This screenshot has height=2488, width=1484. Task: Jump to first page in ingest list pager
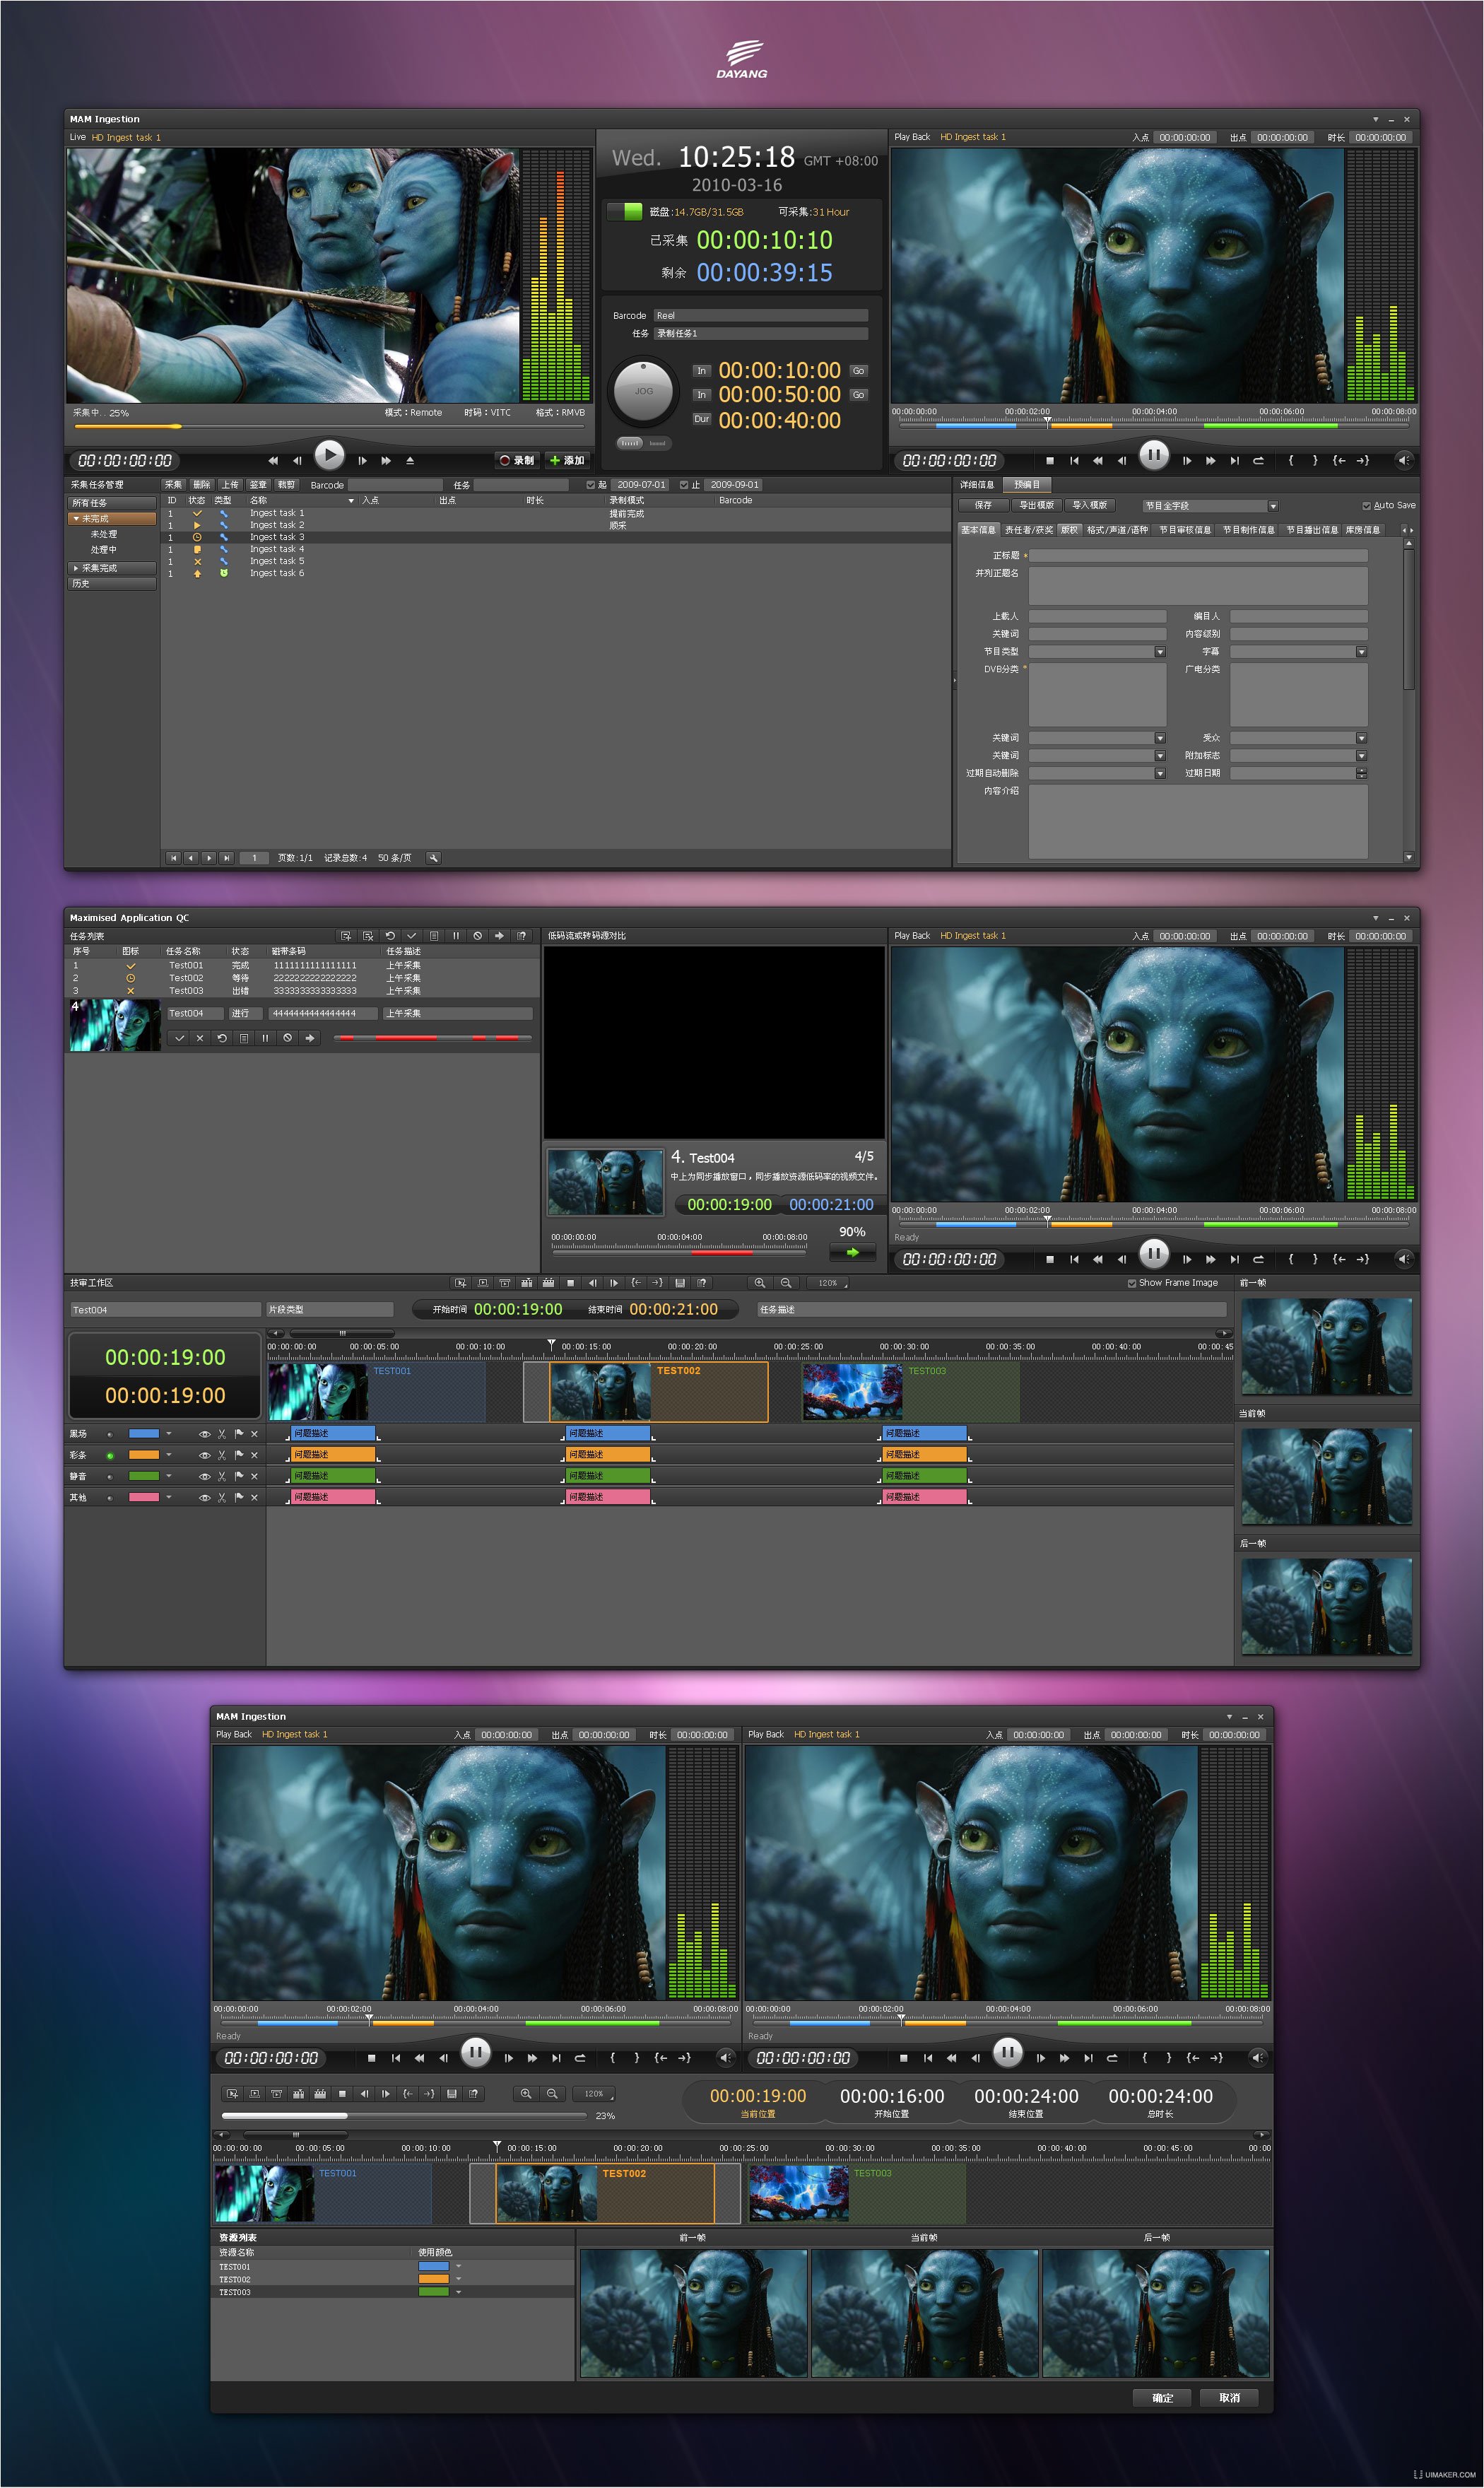coord(173,858)
